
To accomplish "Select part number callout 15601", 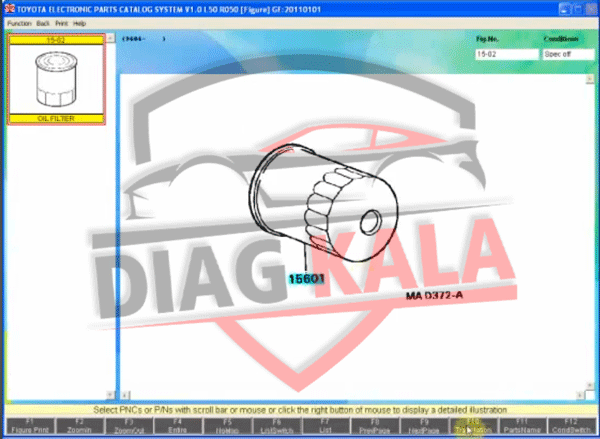I will [x=307, y=279].
